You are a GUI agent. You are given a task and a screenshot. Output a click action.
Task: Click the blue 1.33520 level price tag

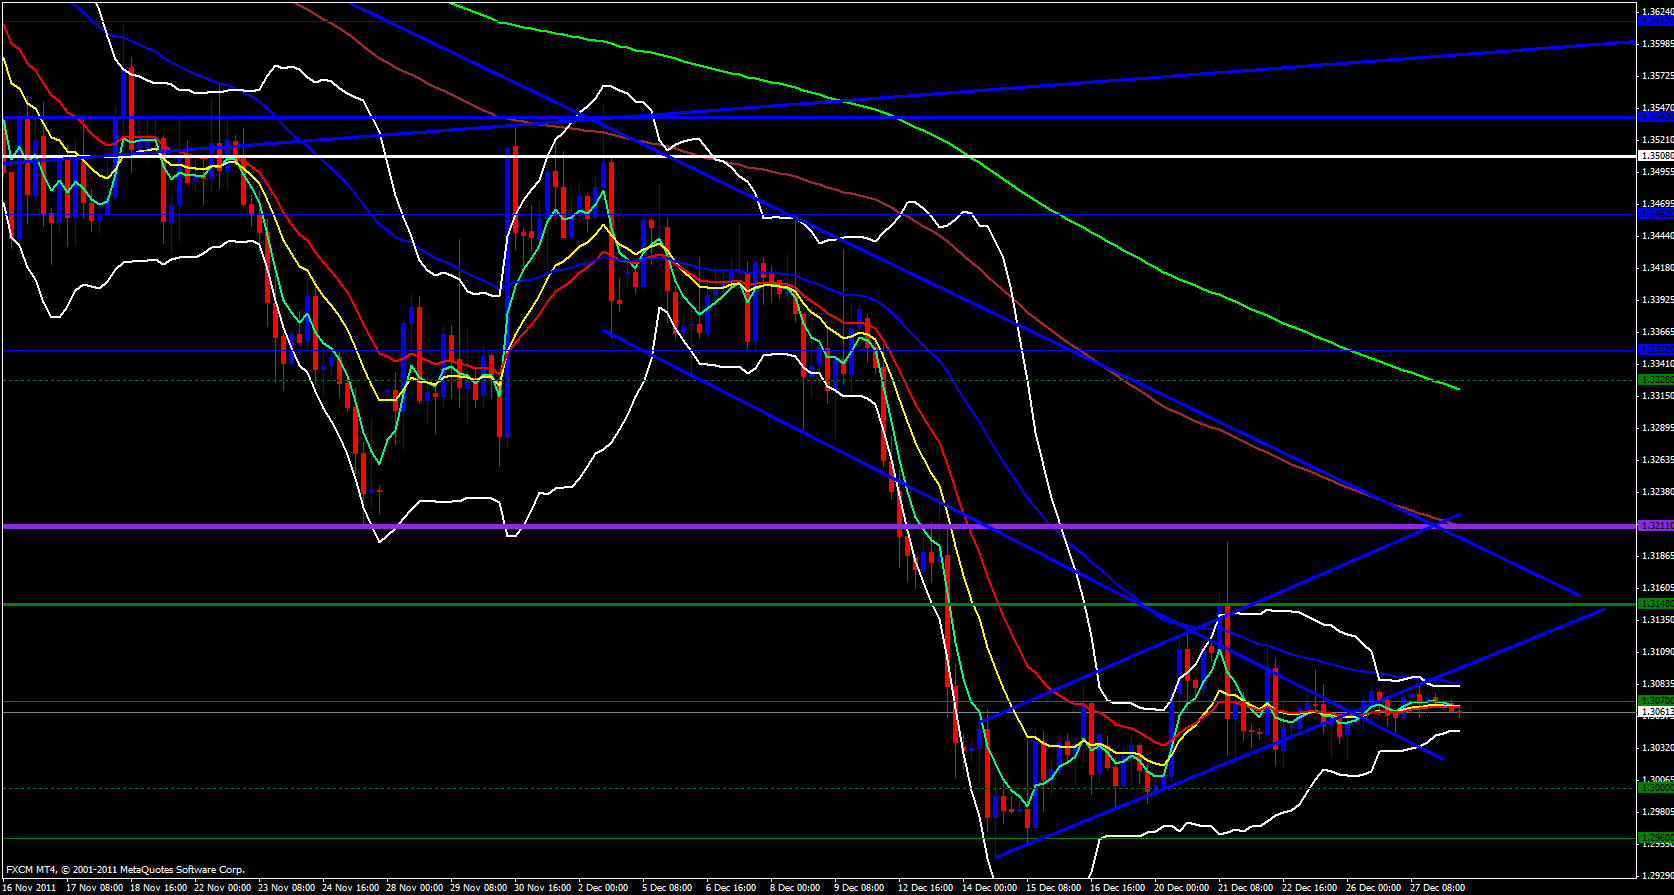[1657, 350]
